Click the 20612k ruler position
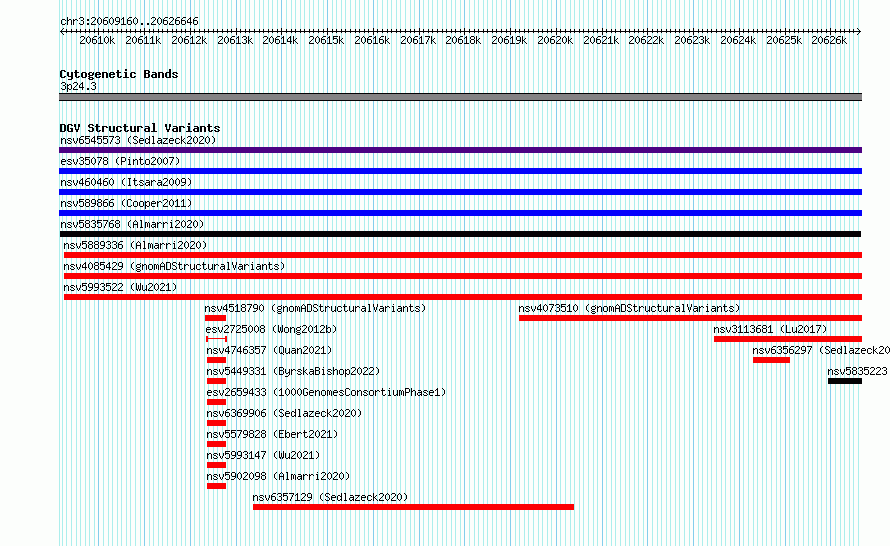The width and height of the screenshot is (890, 546). pos(189,40)
